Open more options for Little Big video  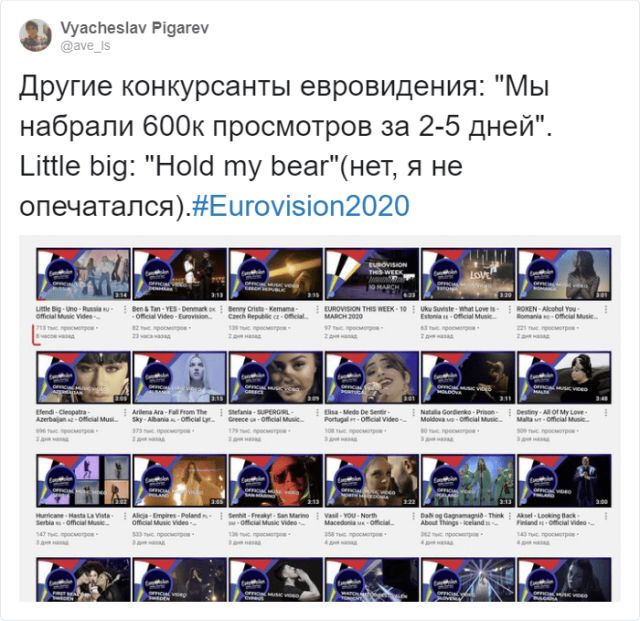click(x=125, y=309)
